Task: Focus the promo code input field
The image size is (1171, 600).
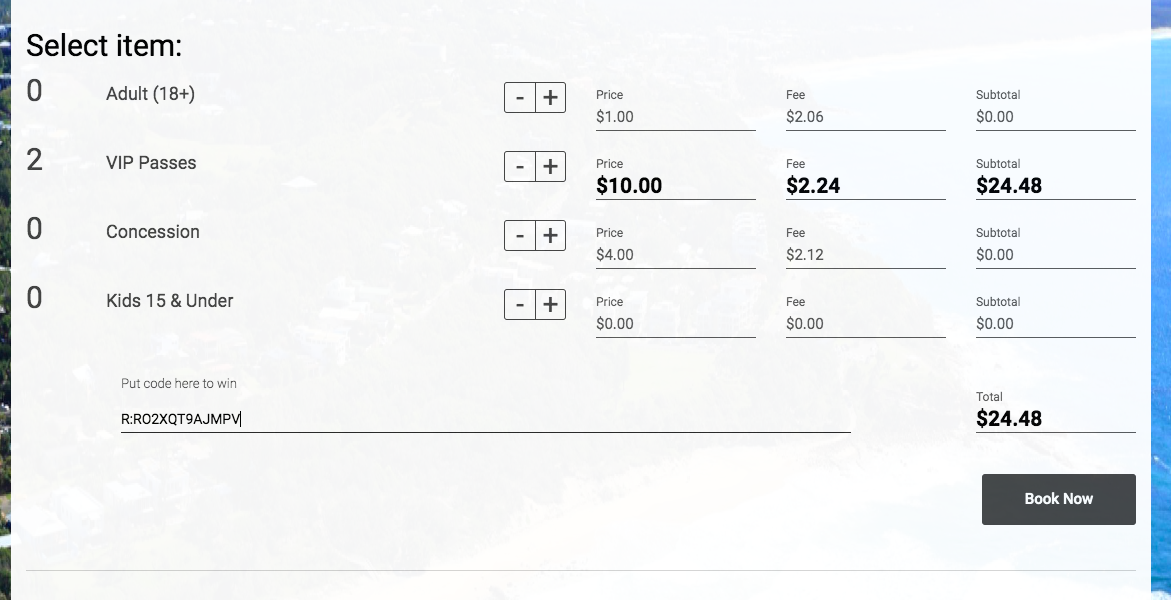Action: (x=485, y=419)
